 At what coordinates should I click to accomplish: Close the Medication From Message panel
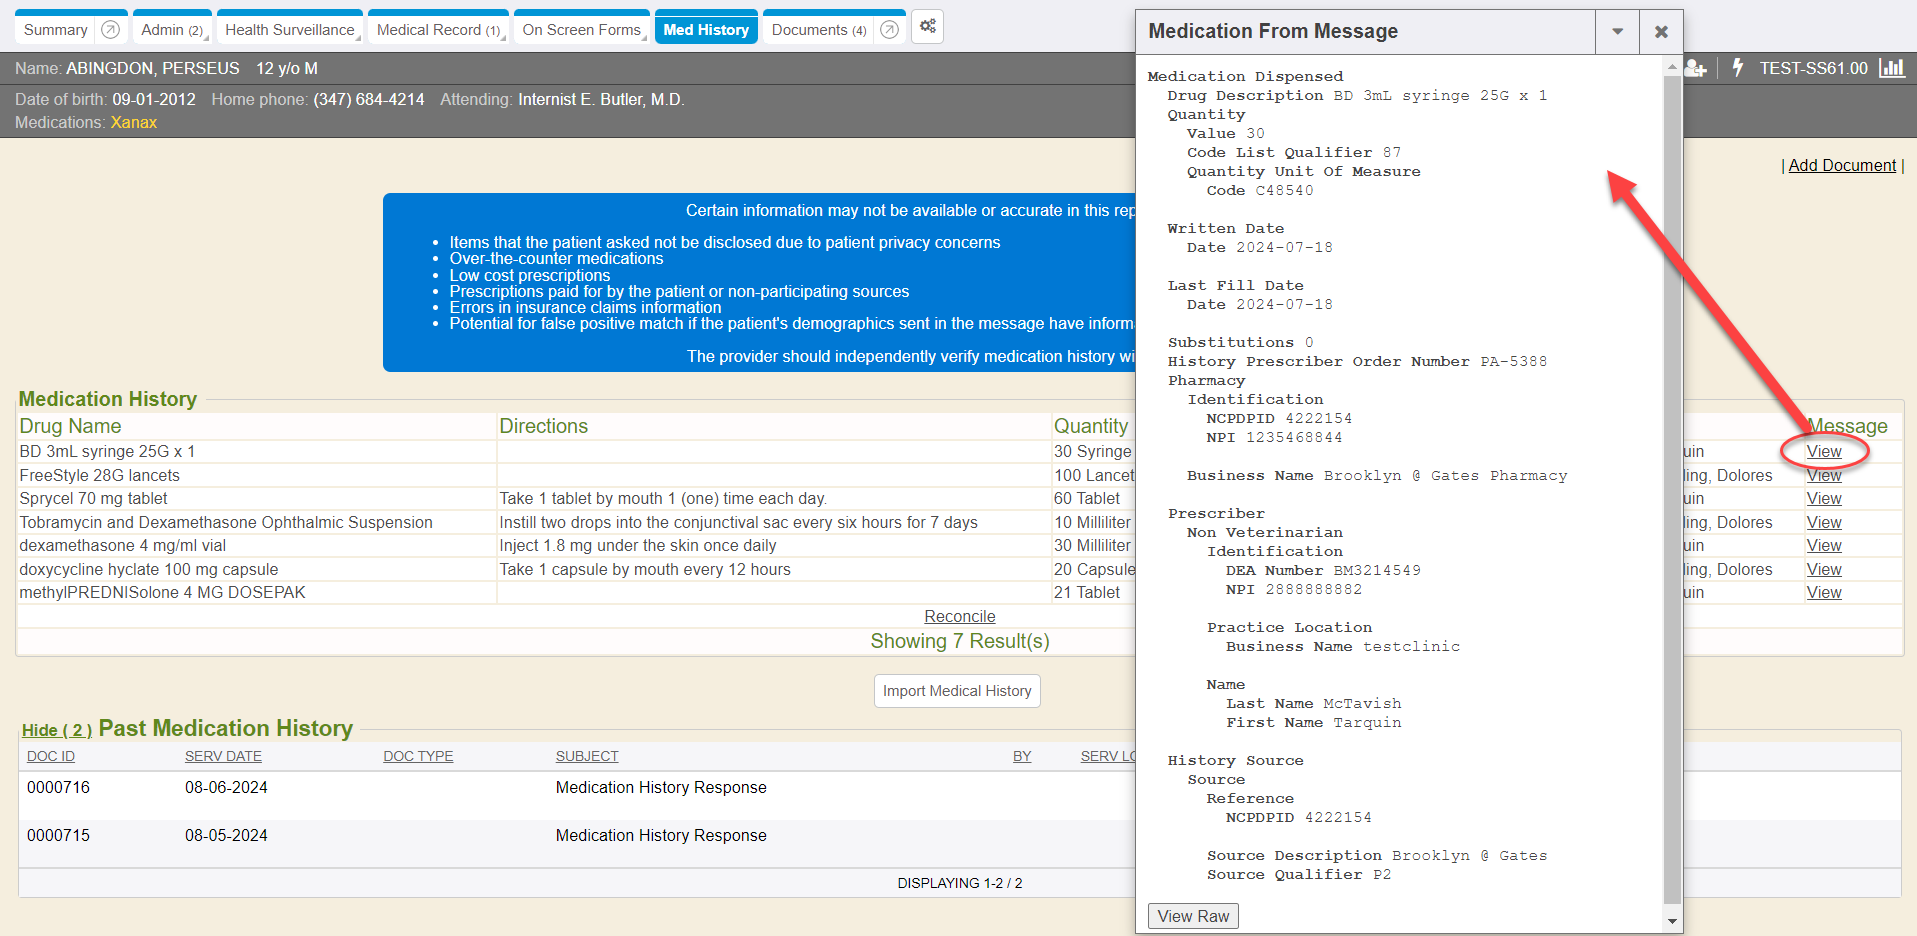[1661, 32]
